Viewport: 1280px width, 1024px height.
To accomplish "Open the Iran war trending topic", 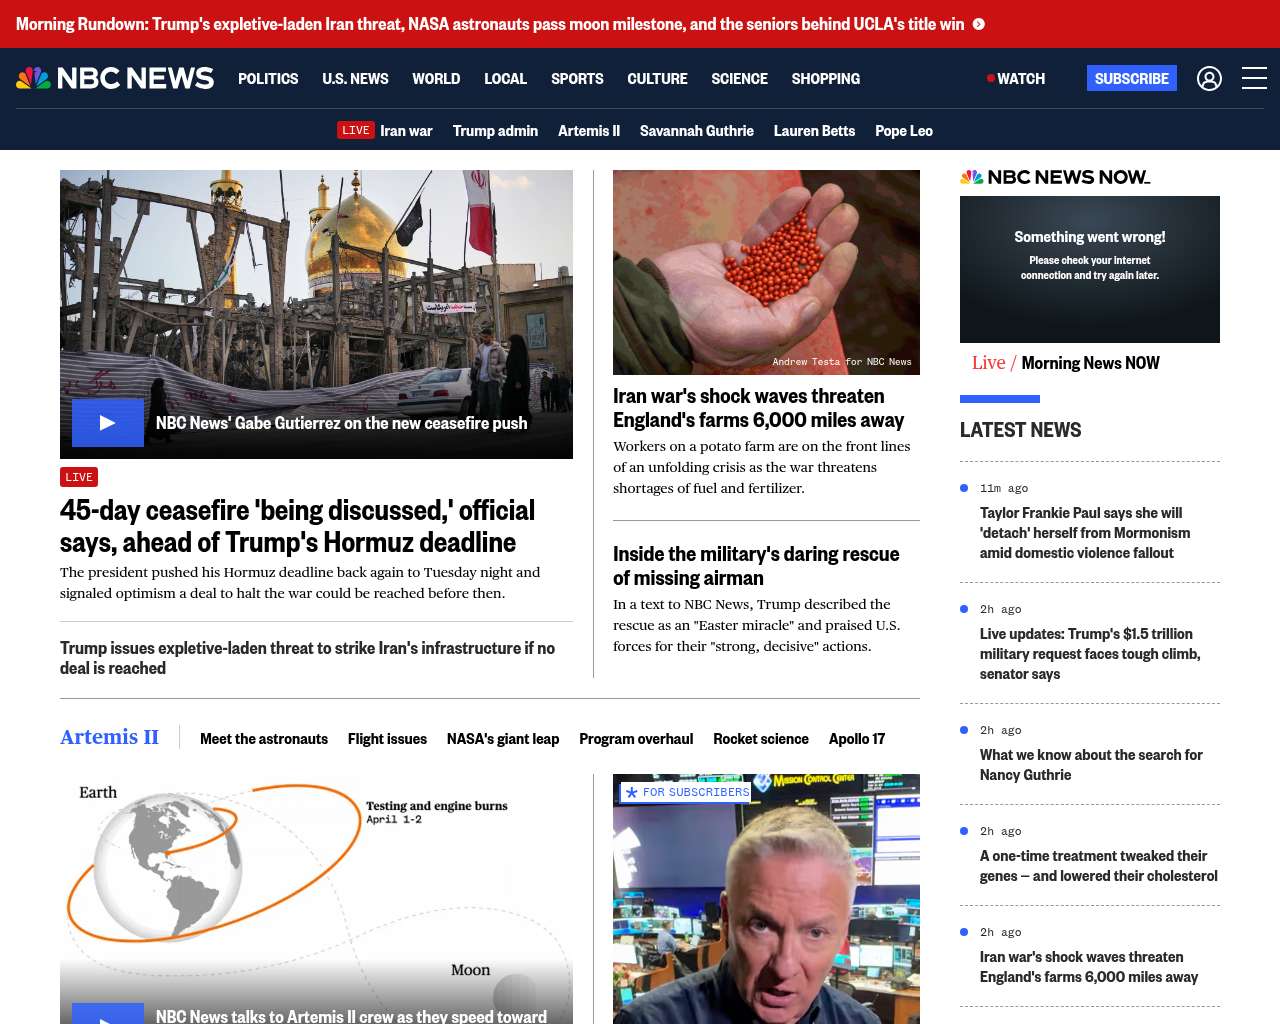I will [x=406, y=130].
